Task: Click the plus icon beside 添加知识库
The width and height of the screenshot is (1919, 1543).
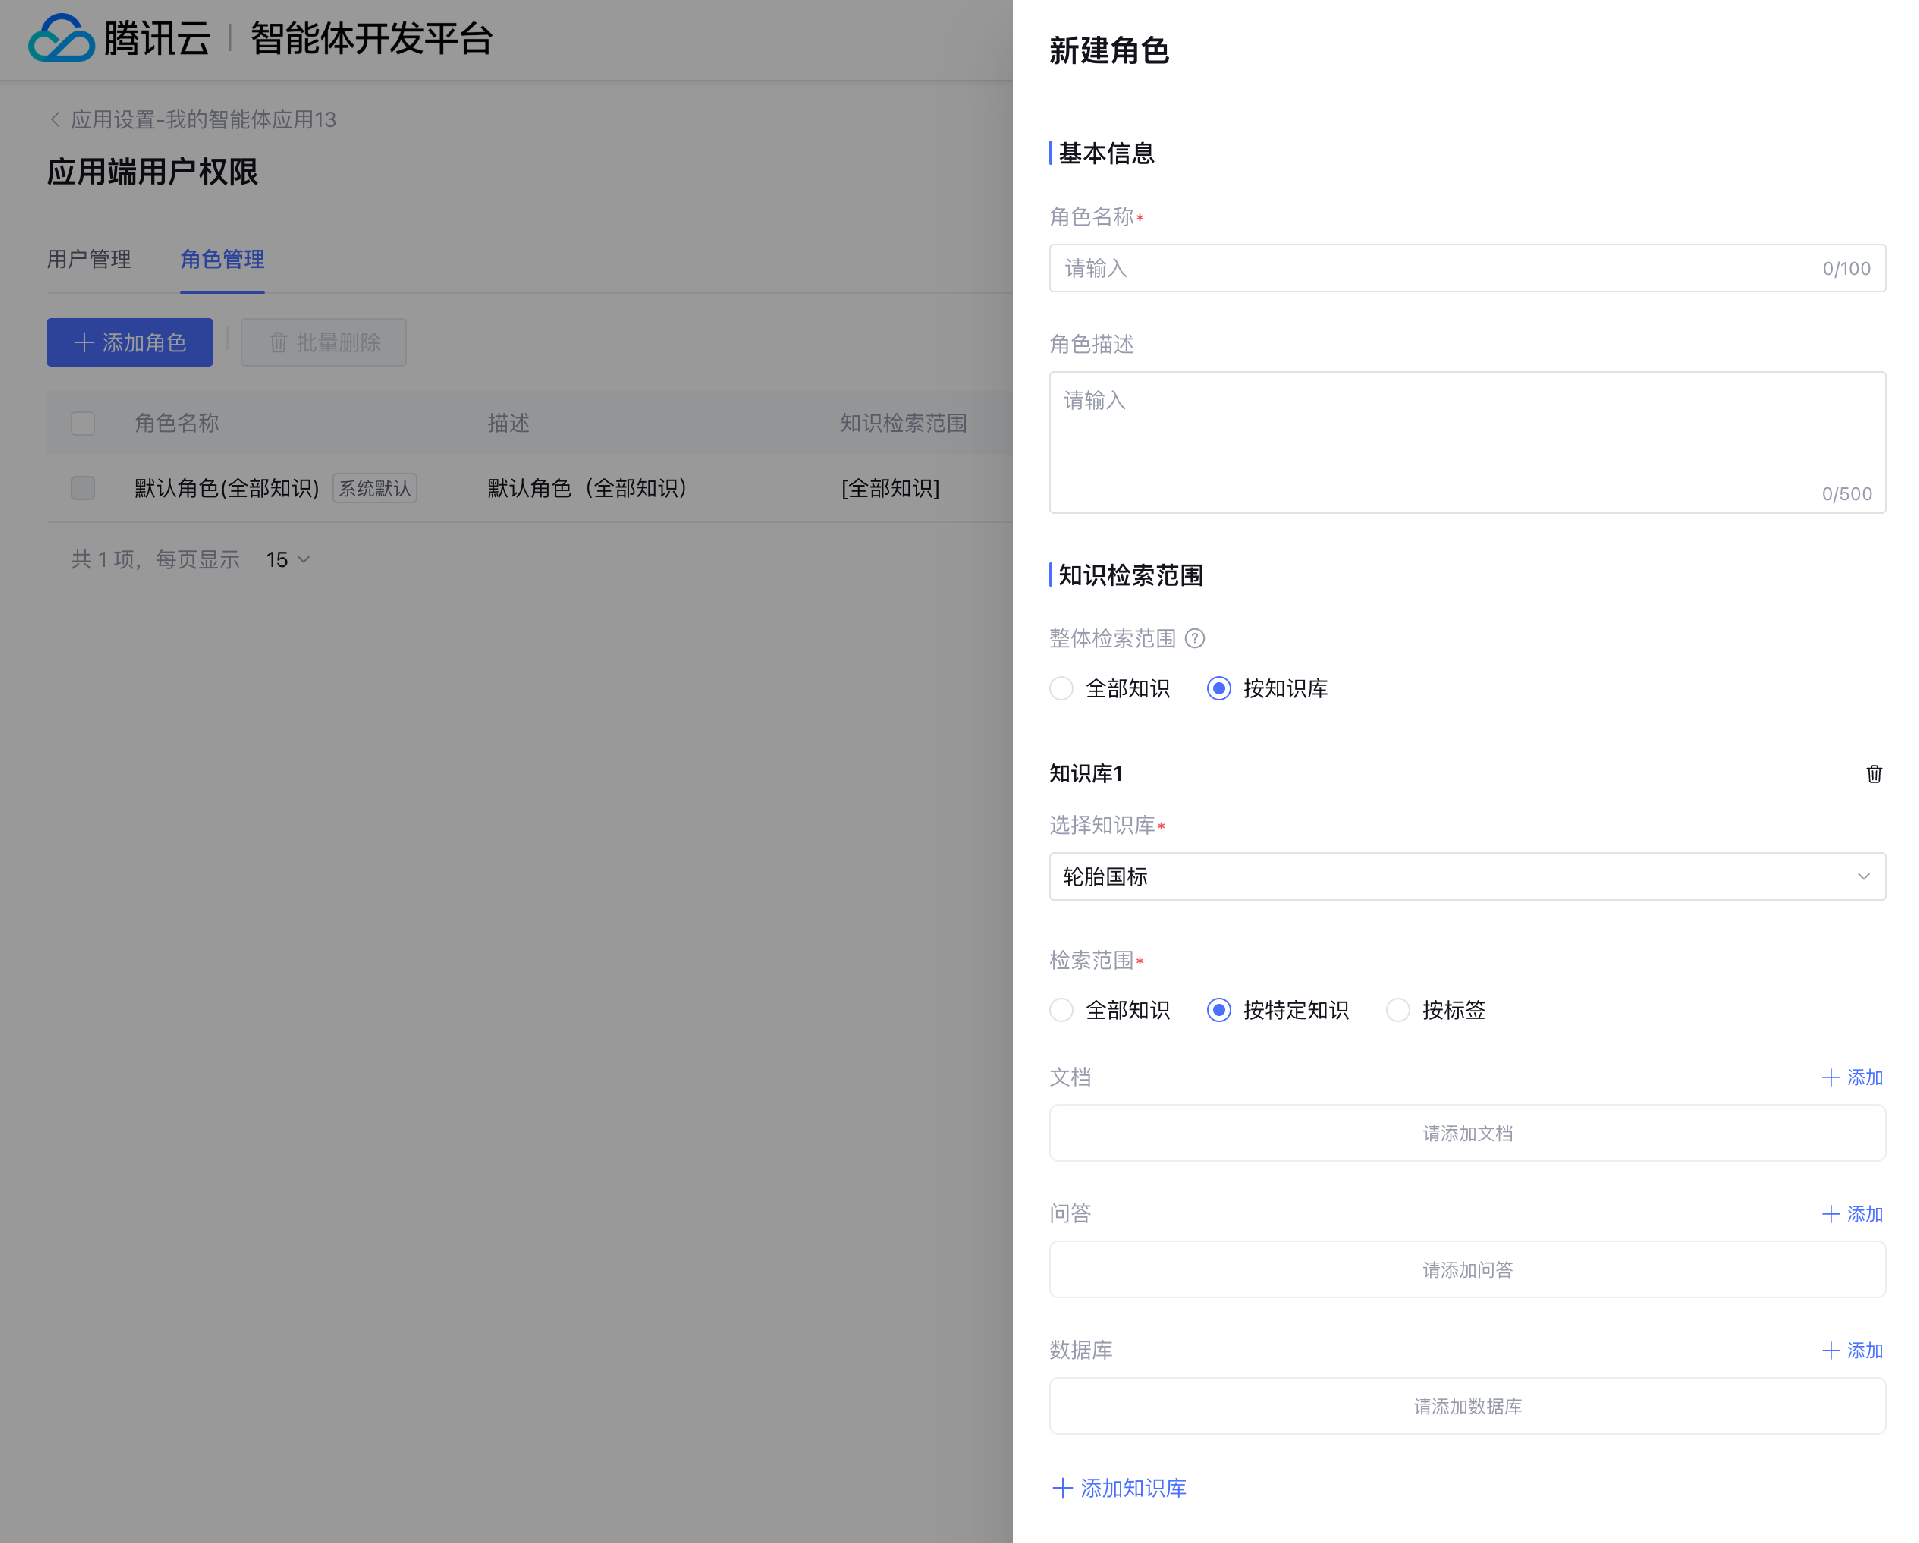Action: click(x=1062, y=1488)
